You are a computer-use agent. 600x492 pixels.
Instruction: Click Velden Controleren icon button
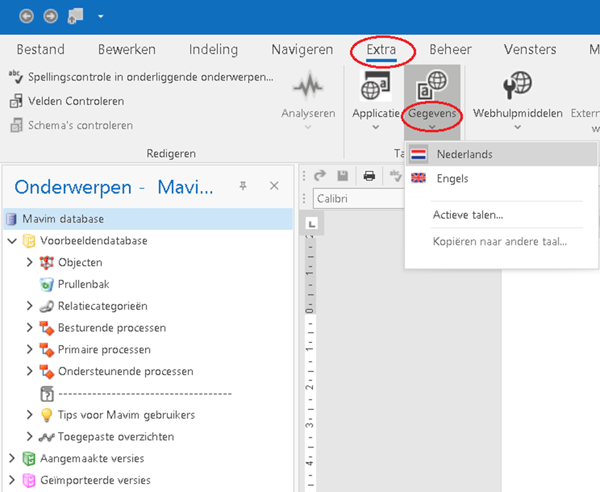[x=16, y=101]
